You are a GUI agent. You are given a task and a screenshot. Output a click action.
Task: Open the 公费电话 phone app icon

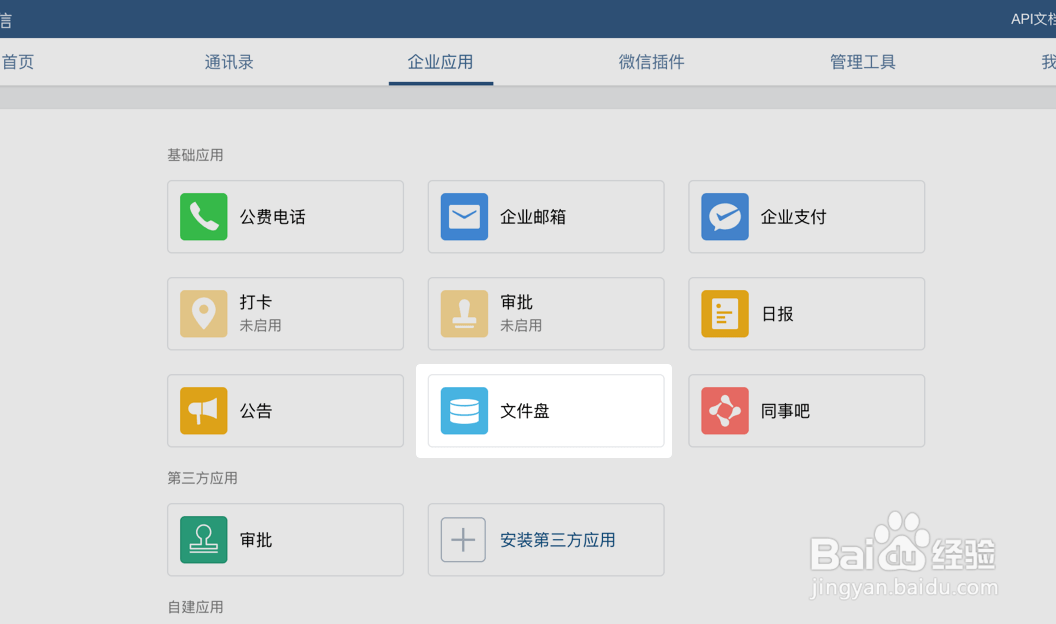point(203,216)
